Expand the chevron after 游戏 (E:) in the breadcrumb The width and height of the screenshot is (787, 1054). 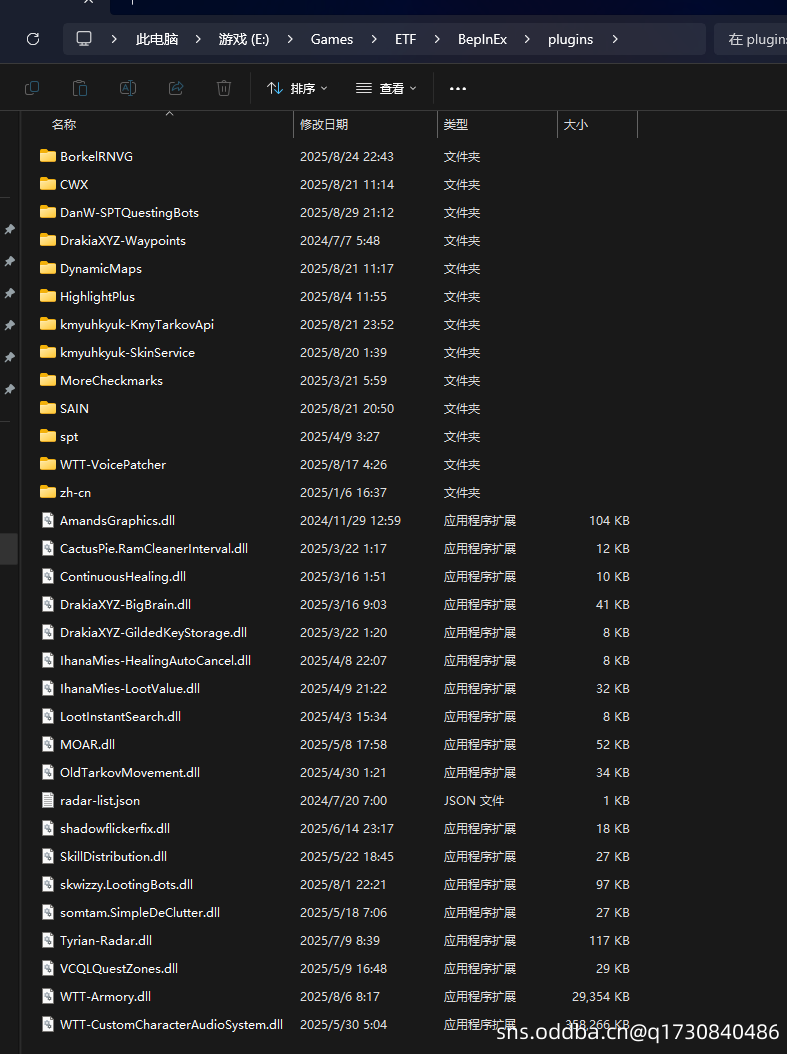(290, 39)
